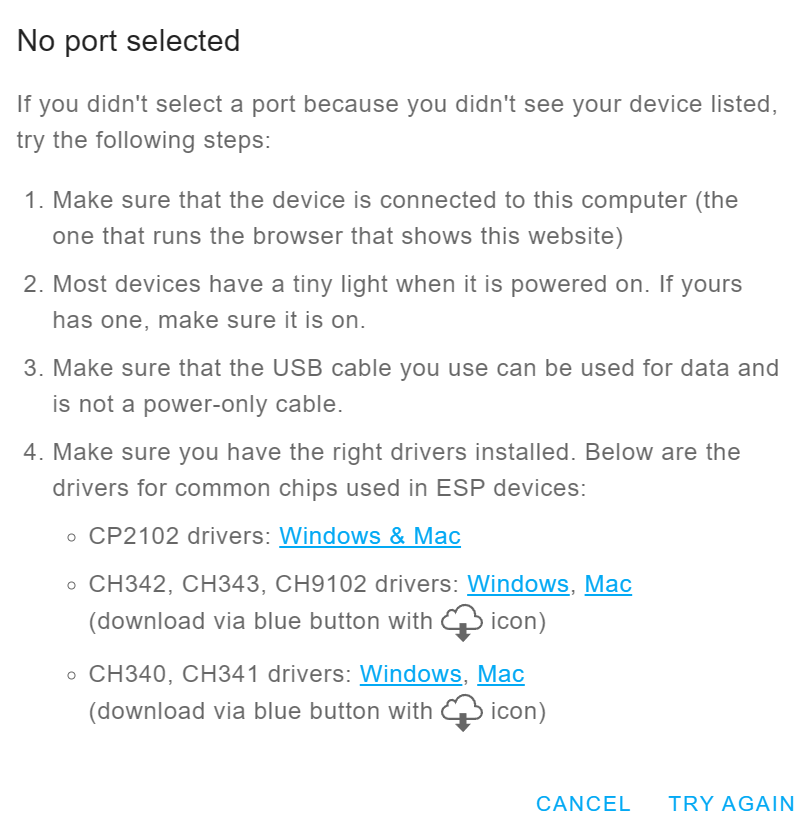810x832 pixels.
Task: Select step 3 about the USB cable
Action: click(x=414, y=386)
